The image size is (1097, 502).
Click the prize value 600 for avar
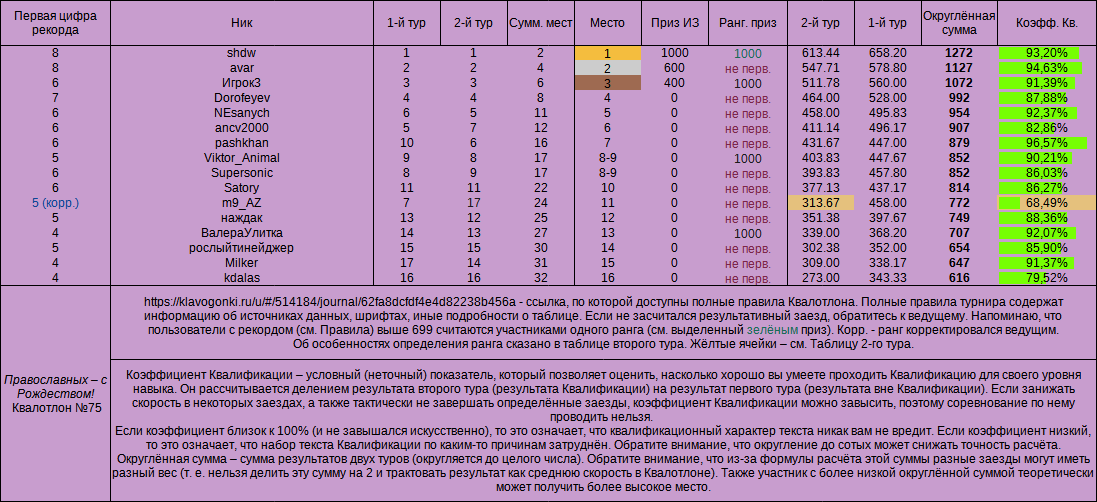(675, 68)
